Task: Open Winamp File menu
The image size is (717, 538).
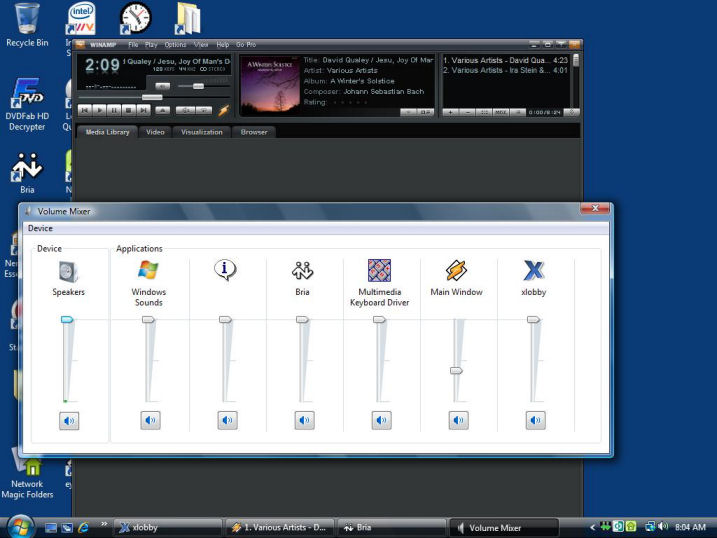Action: [x=133, y=44]
